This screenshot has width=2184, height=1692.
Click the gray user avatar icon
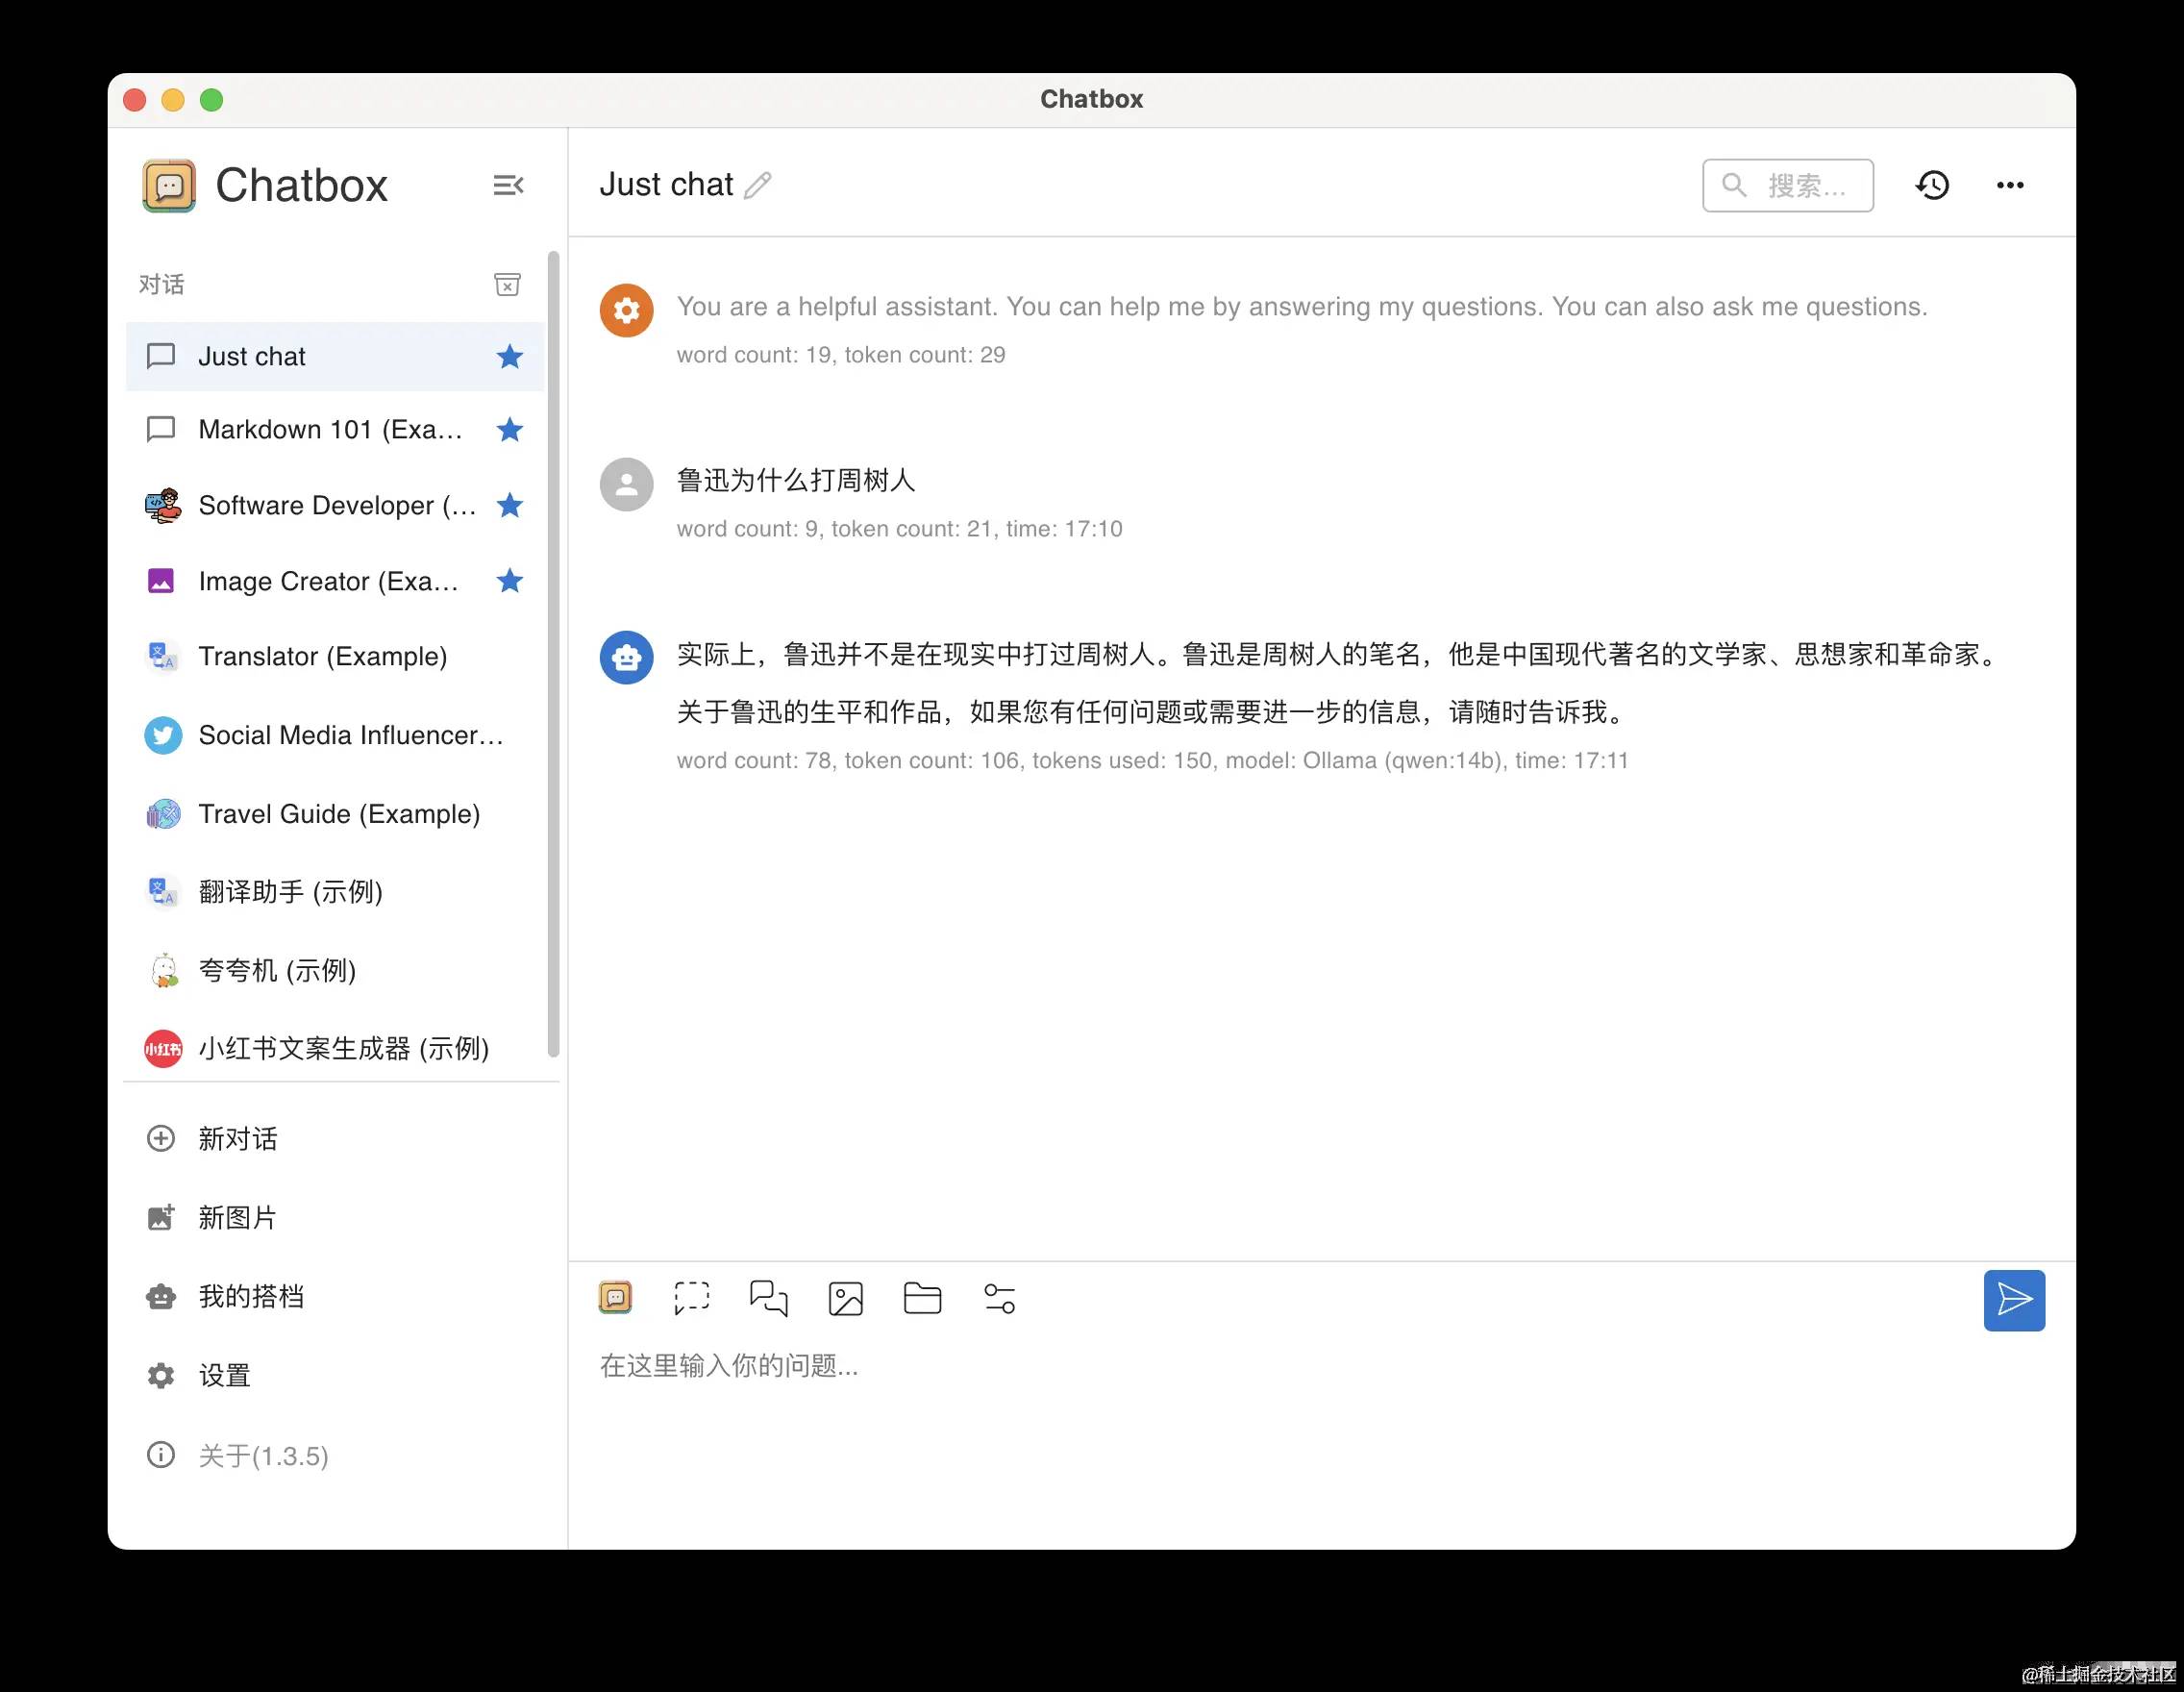coord(626,484)
